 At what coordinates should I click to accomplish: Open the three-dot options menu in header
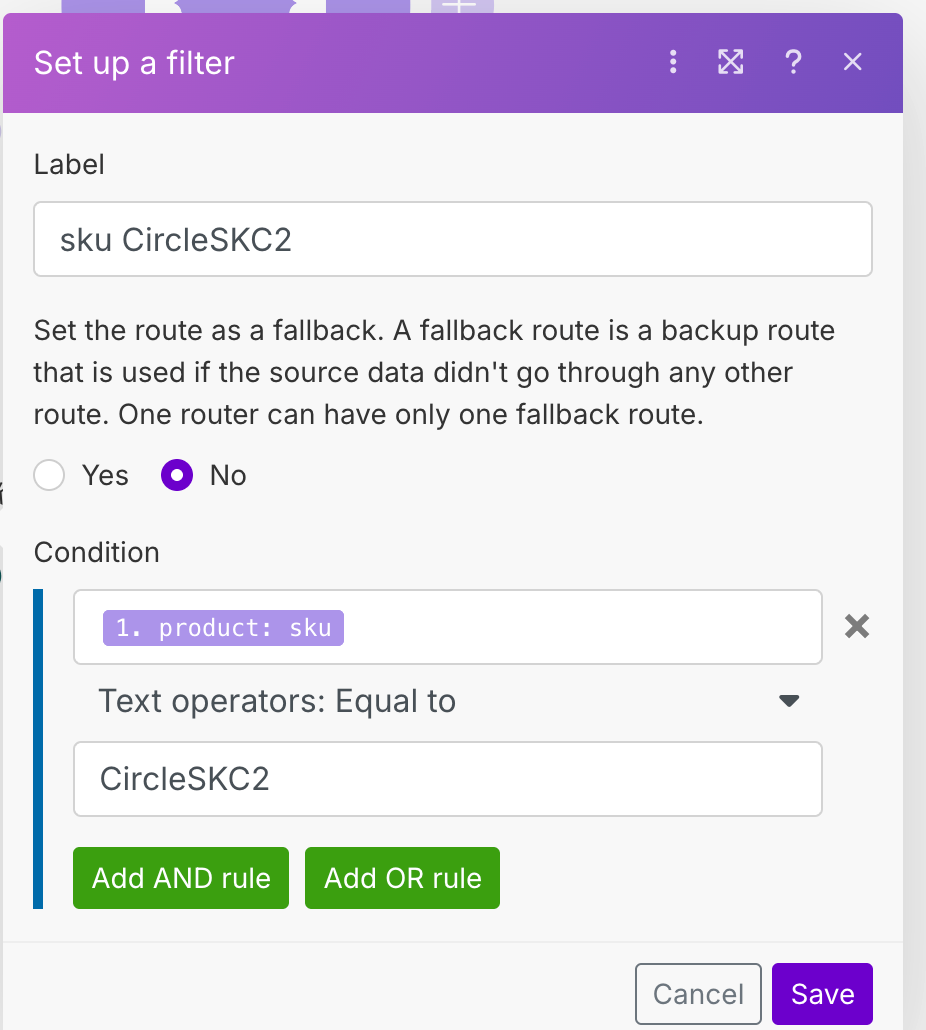click(x=673, y=62)
